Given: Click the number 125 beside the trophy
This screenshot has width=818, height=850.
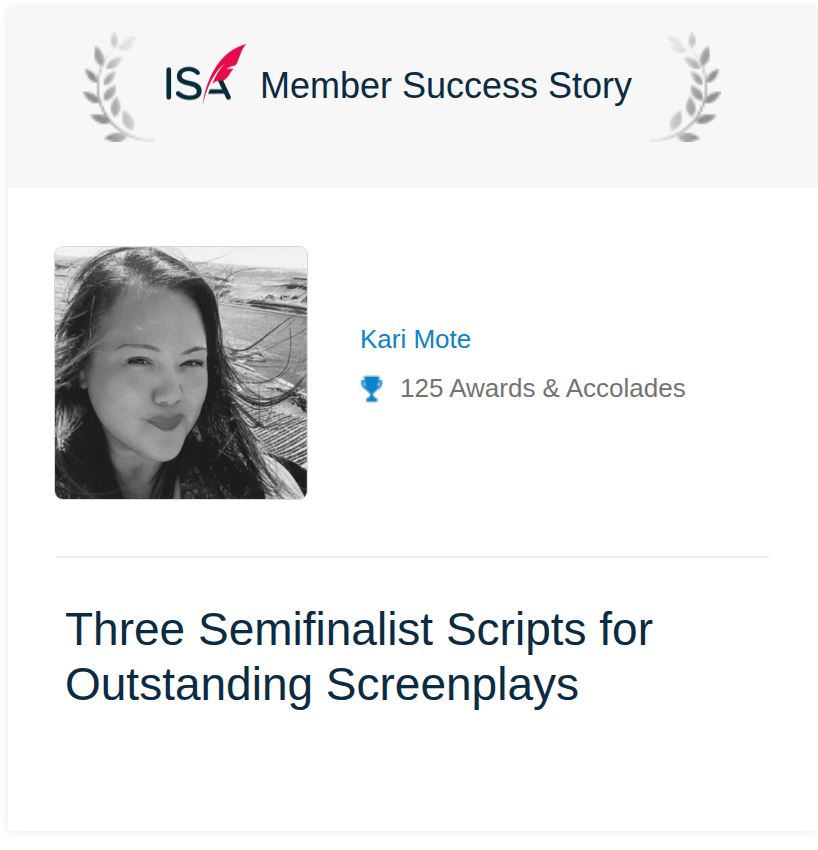Looking at the screenshot, I should 422,389.
